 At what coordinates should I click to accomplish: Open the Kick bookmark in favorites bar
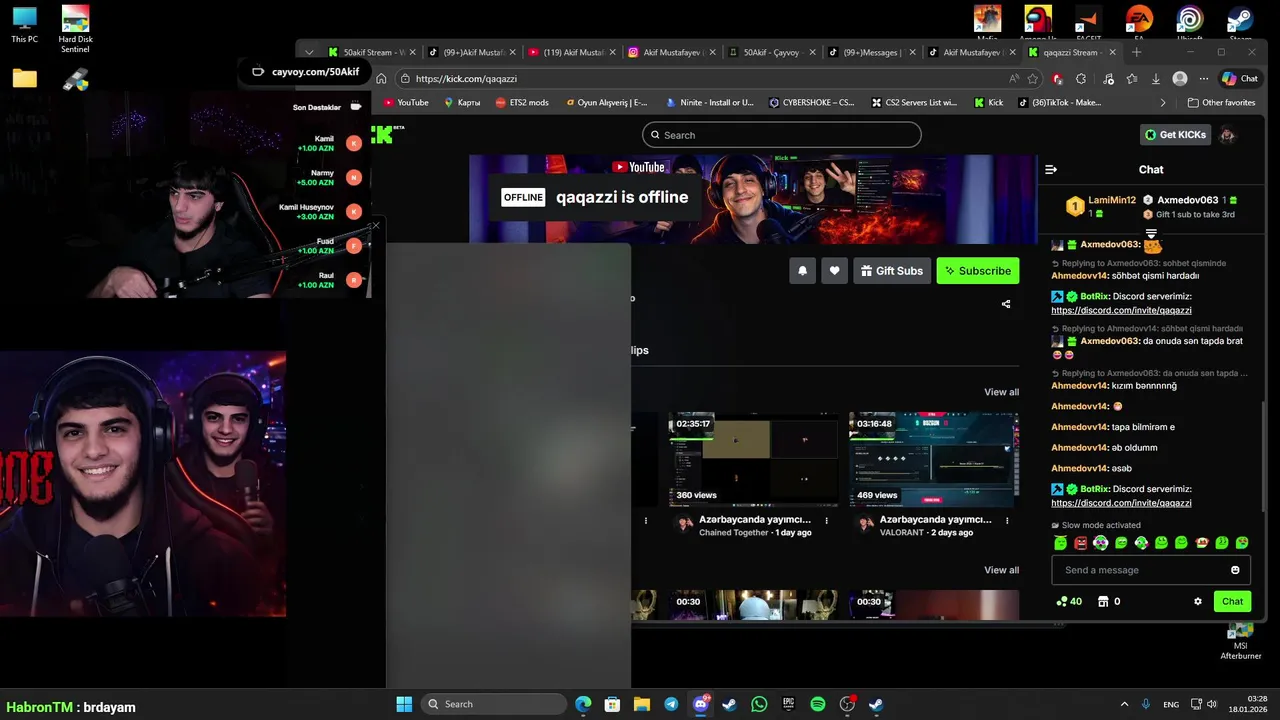988,102
